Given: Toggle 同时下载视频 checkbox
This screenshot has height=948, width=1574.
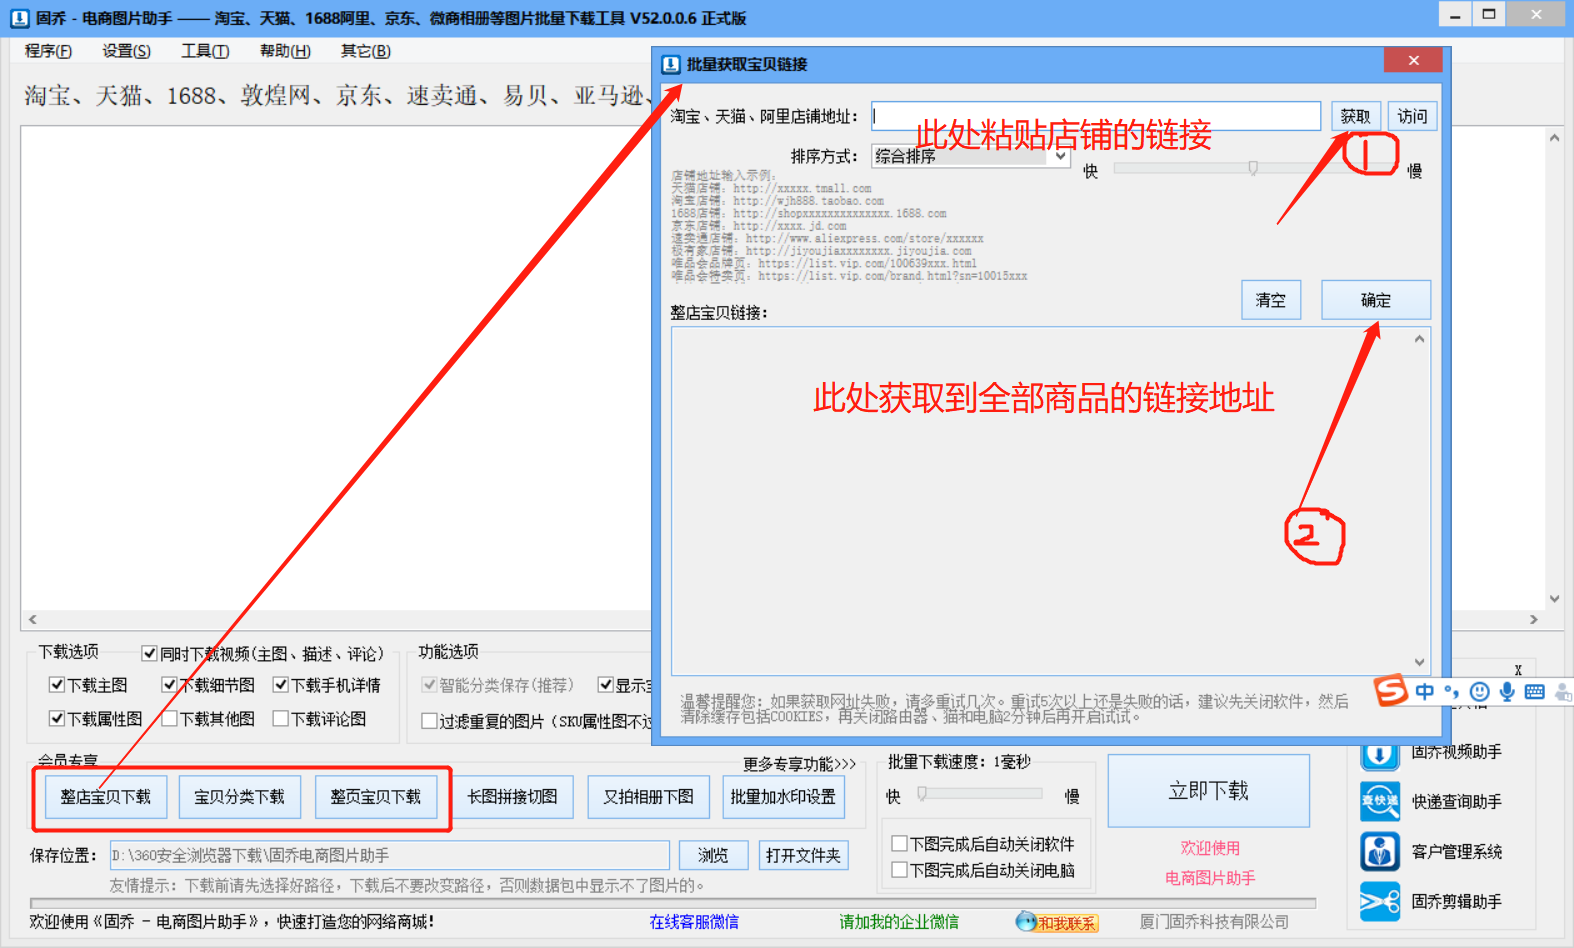Looking at the screenshot, I should pyautogui.click(x=149, y=654).
